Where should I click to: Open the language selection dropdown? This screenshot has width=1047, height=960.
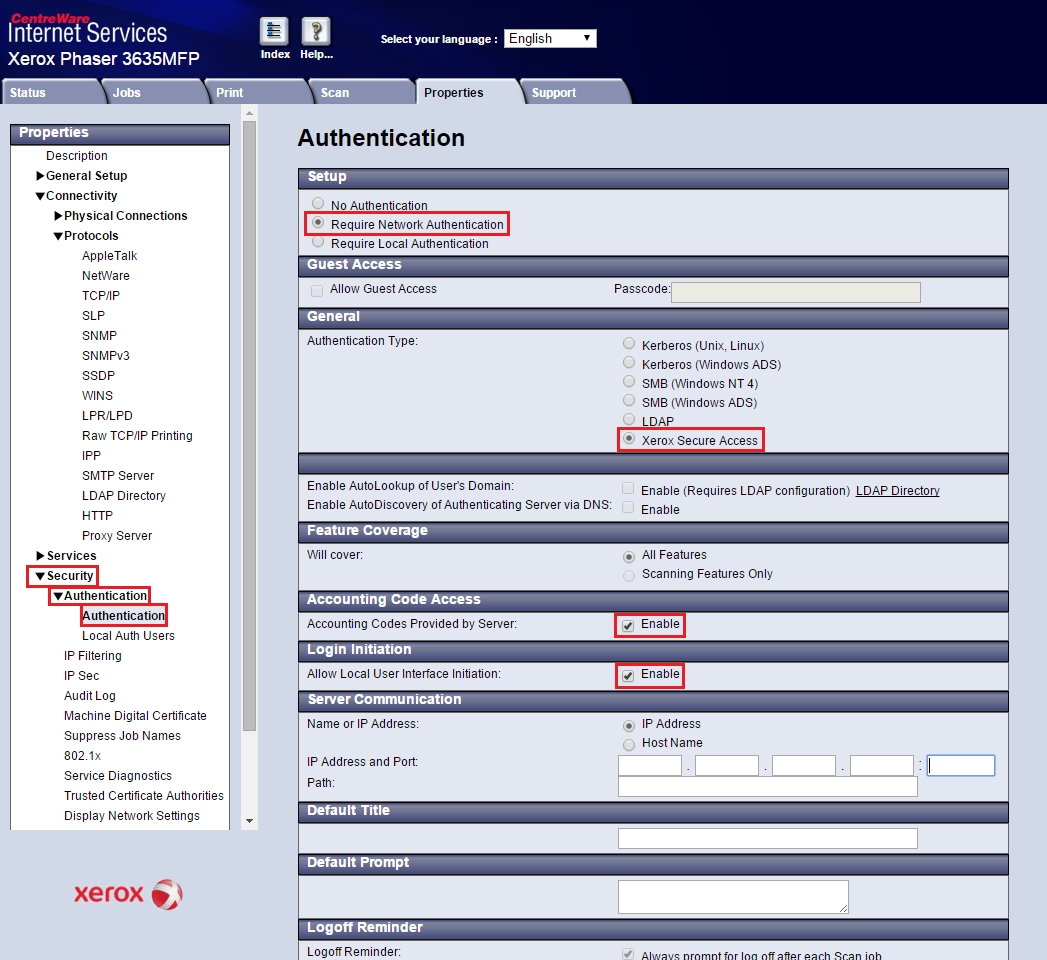click(x=550, y=38)
